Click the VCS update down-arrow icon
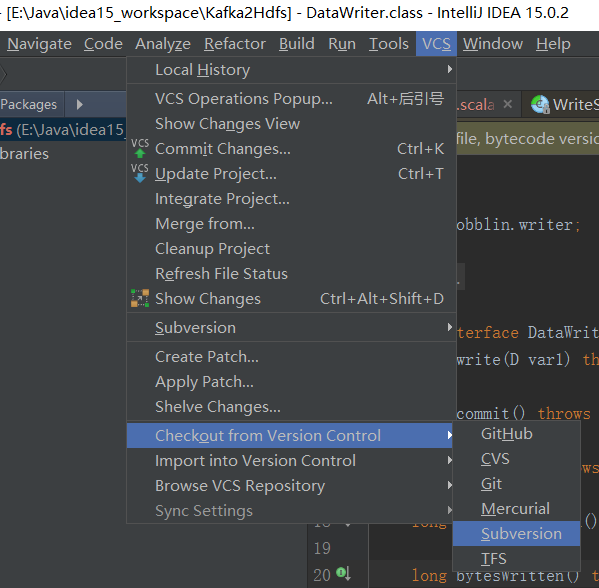 (140, 174)
